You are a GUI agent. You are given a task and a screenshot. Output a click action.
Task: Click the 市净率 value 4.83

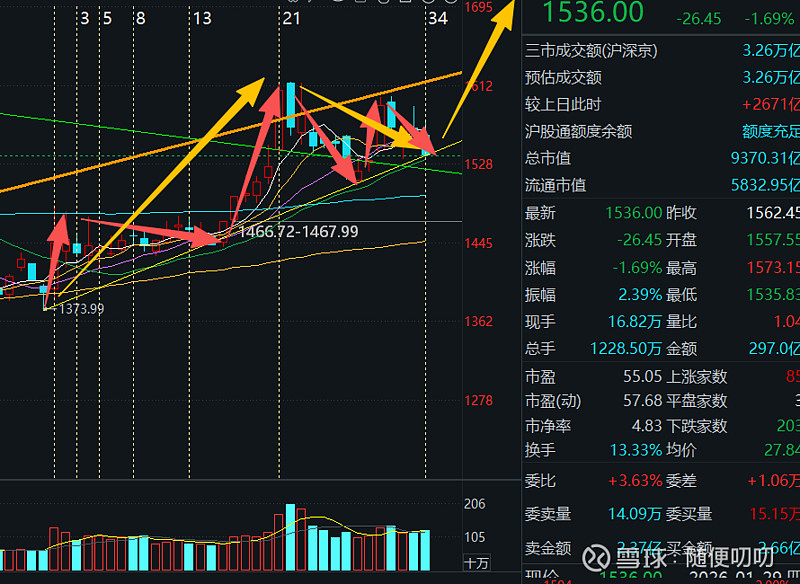(x=646, y=425)
